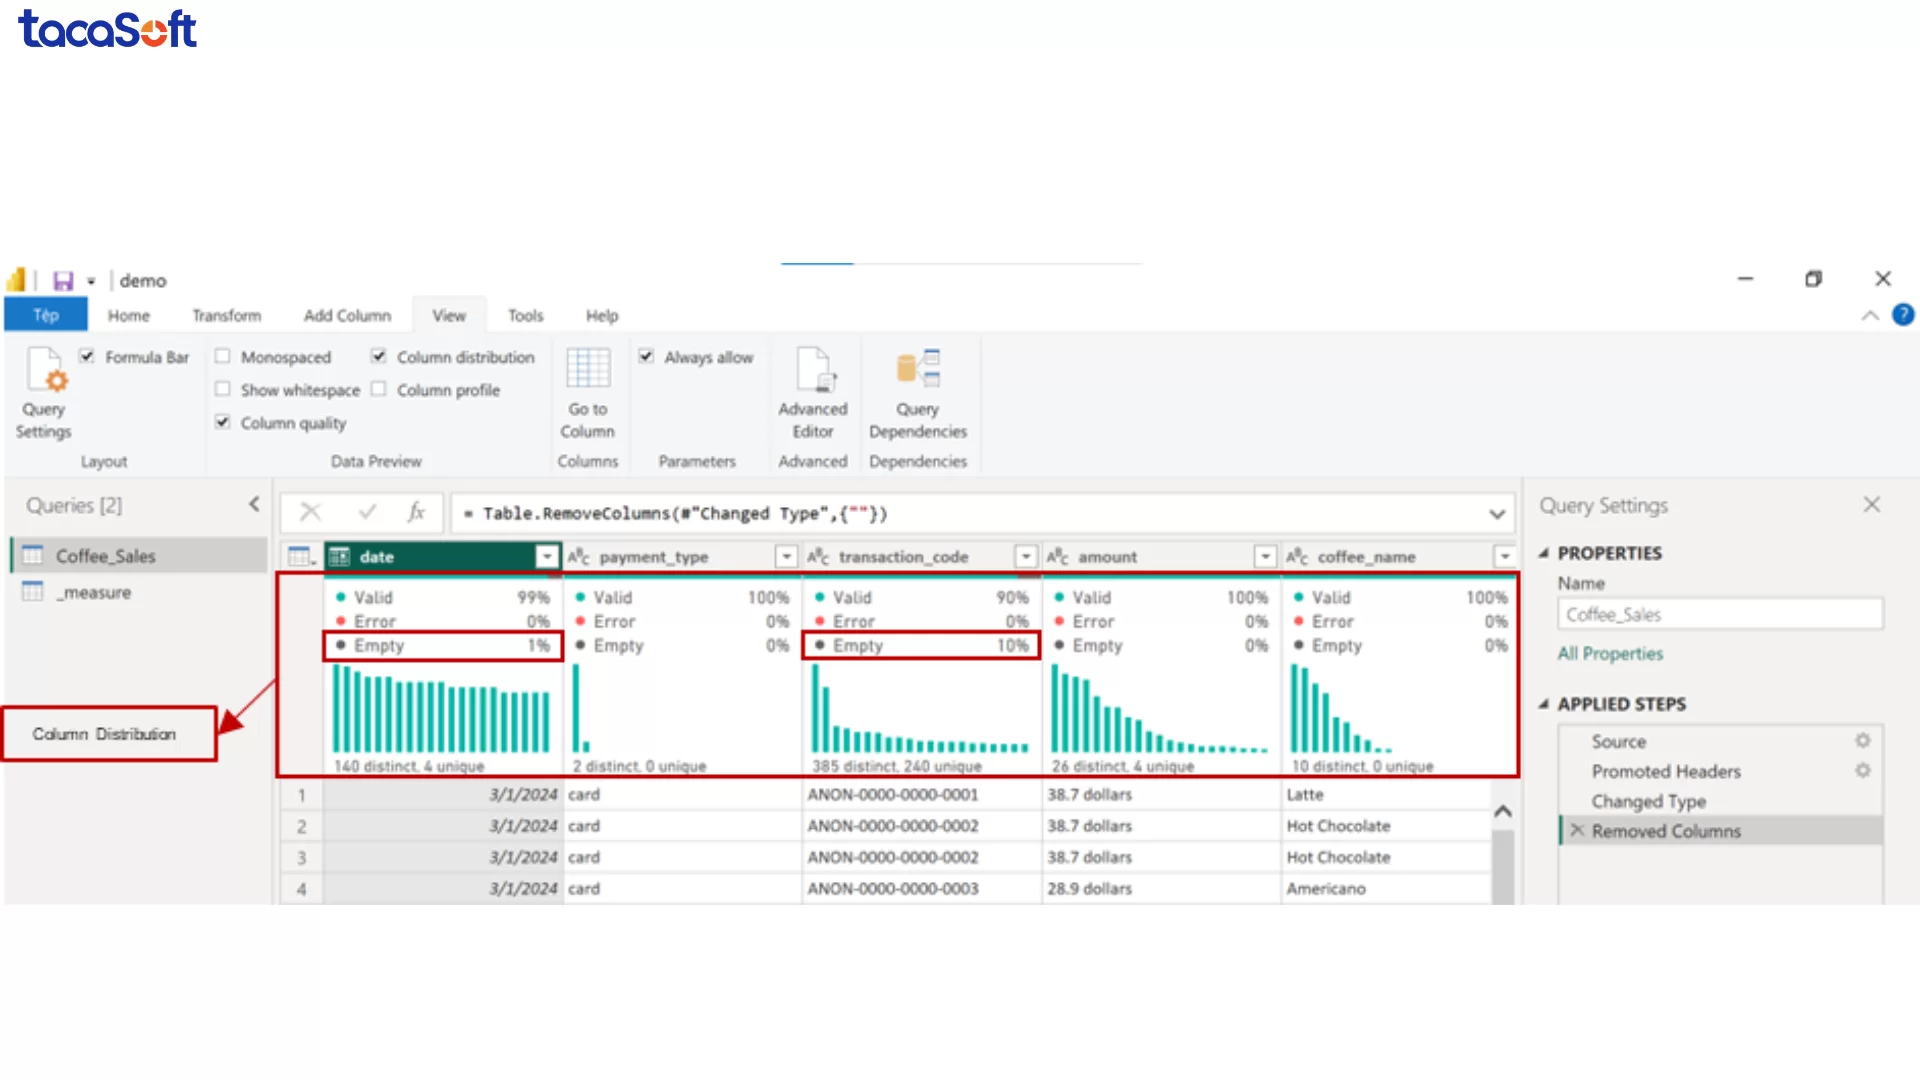The image size is (1920, 1080).
Task: Click the date column header
Action: point(443,556)
